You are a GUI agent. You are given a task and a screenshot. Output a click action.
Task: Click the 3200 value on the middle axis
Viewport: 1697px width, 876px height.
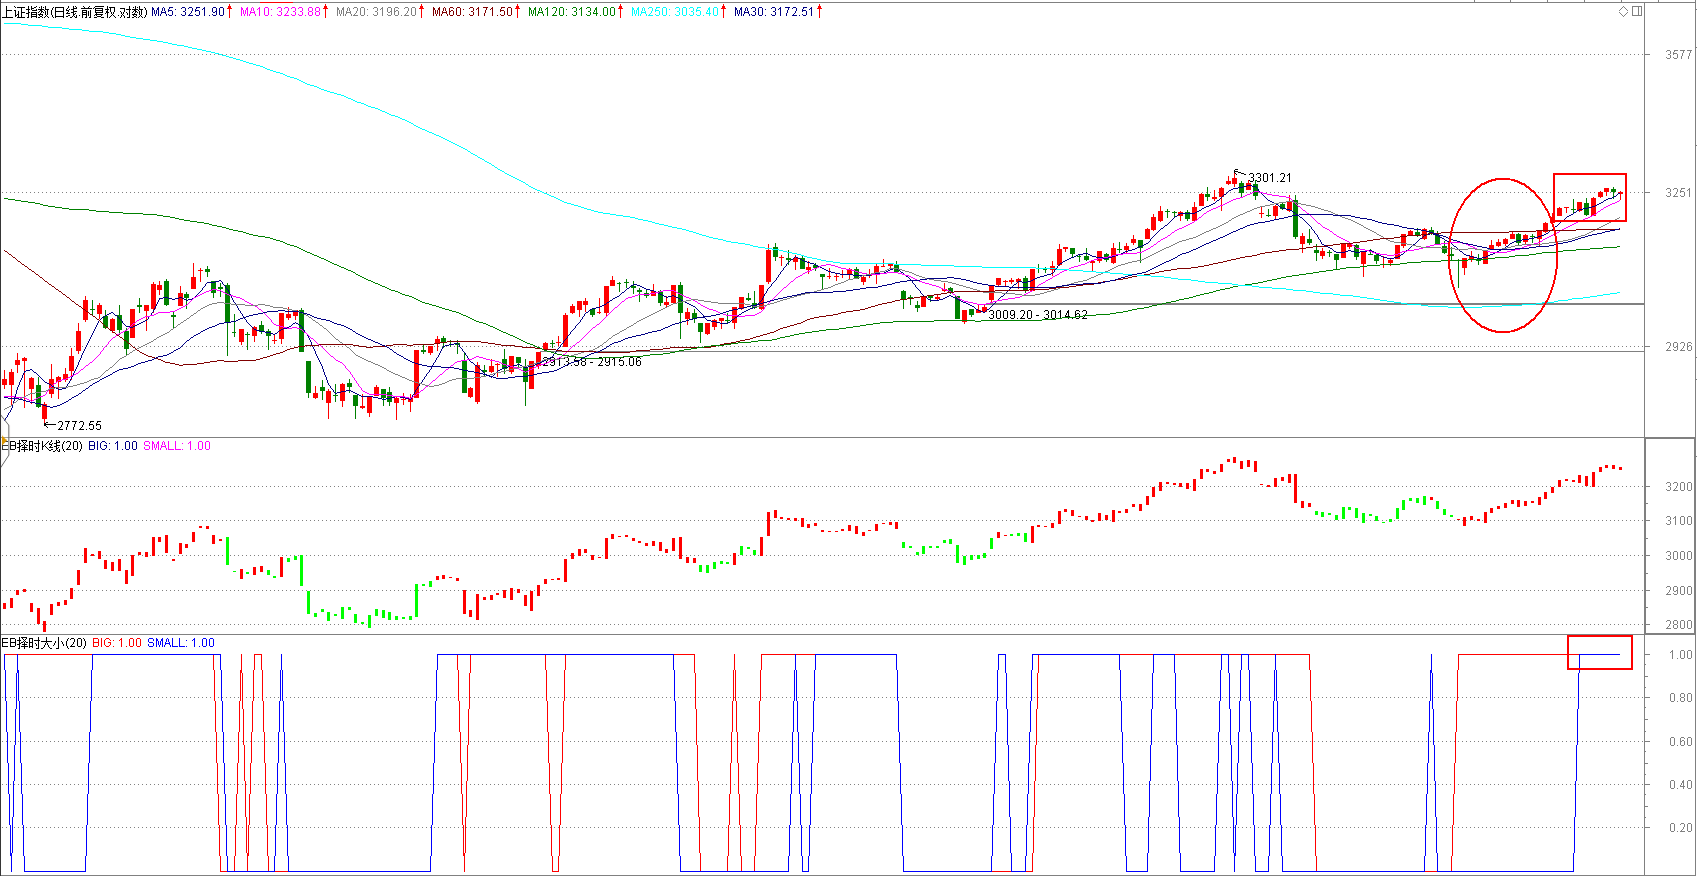(x=1678, y=487)
